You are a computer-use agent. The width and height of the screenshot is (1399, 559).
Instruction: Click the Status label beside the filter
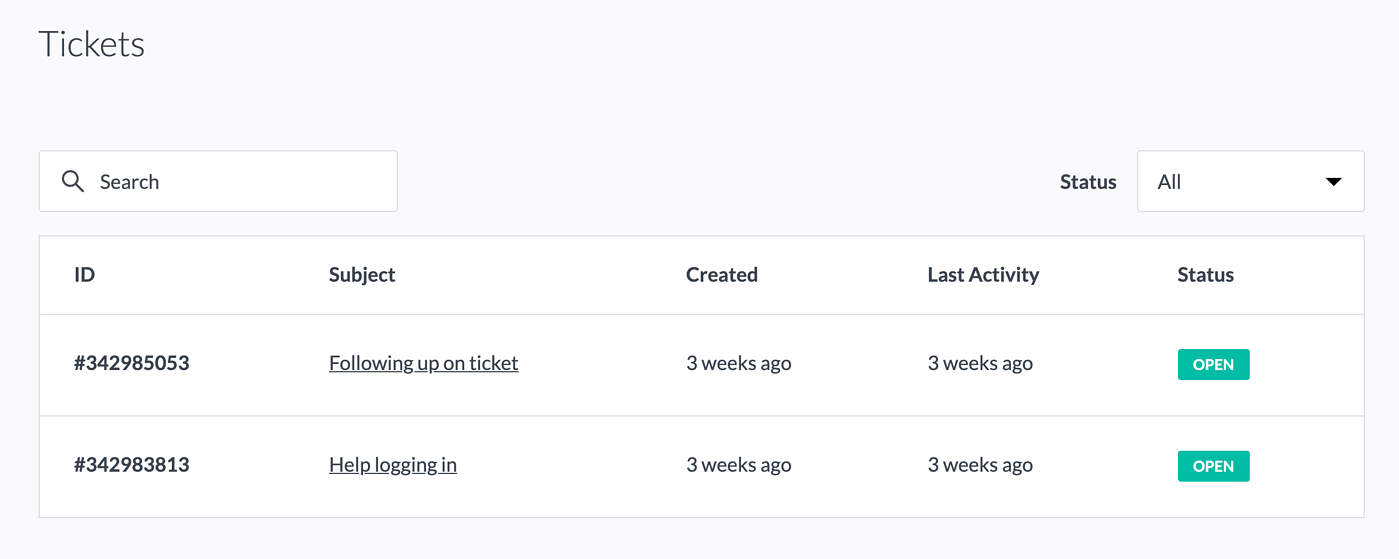(x=1088, y=182)
